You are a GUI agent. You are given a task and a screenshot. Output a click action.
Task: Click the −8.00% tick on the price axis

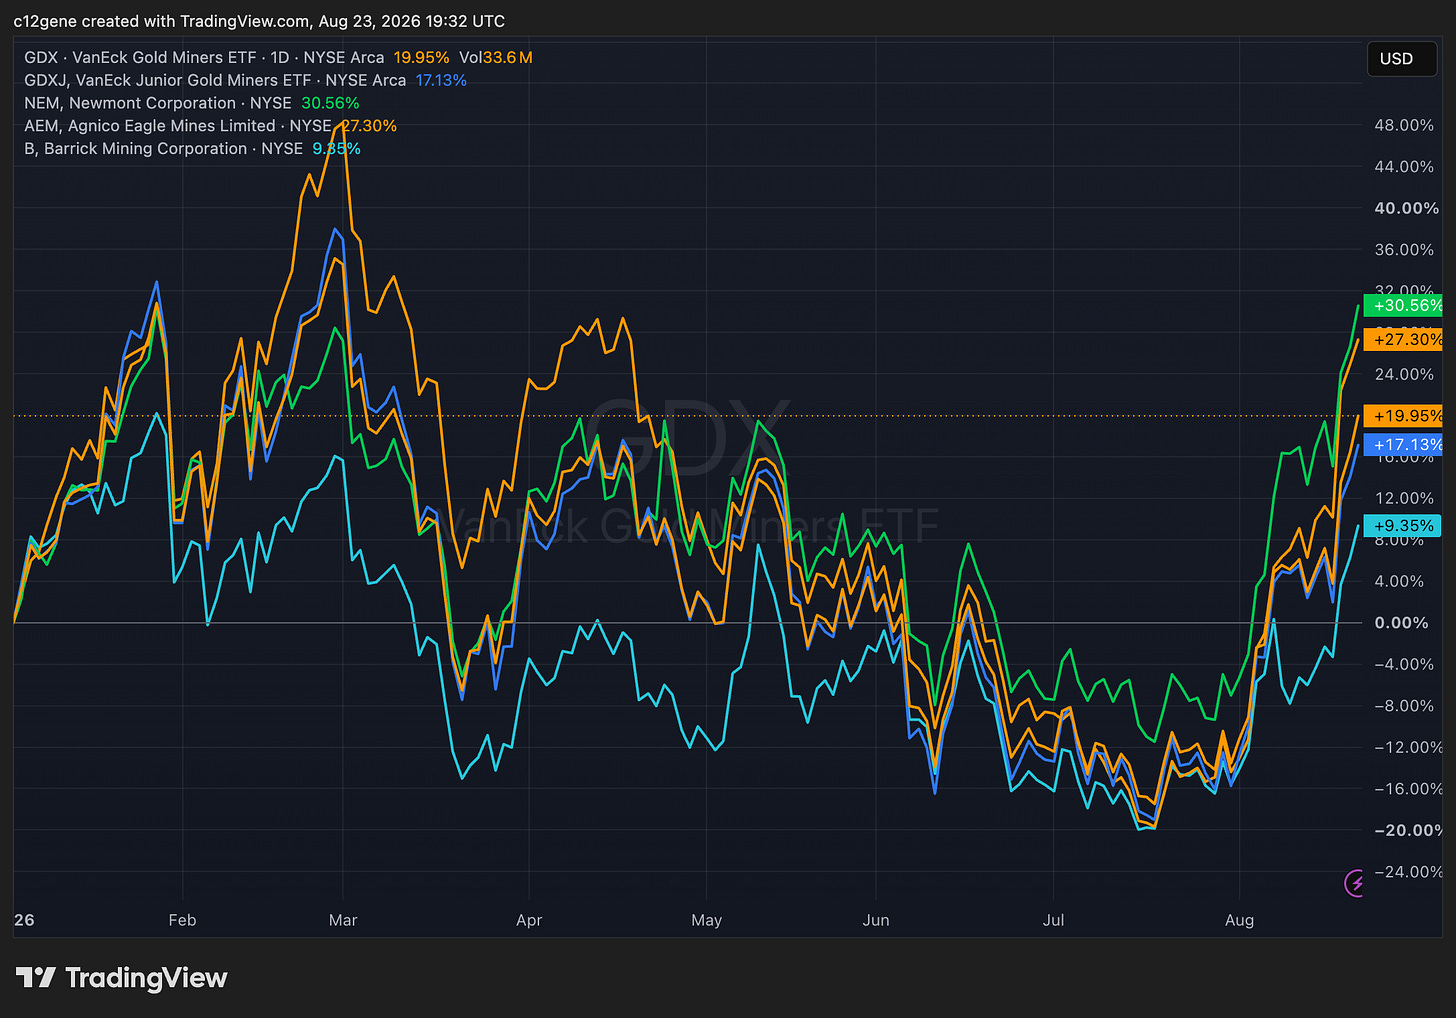[x=1402, y=706]
